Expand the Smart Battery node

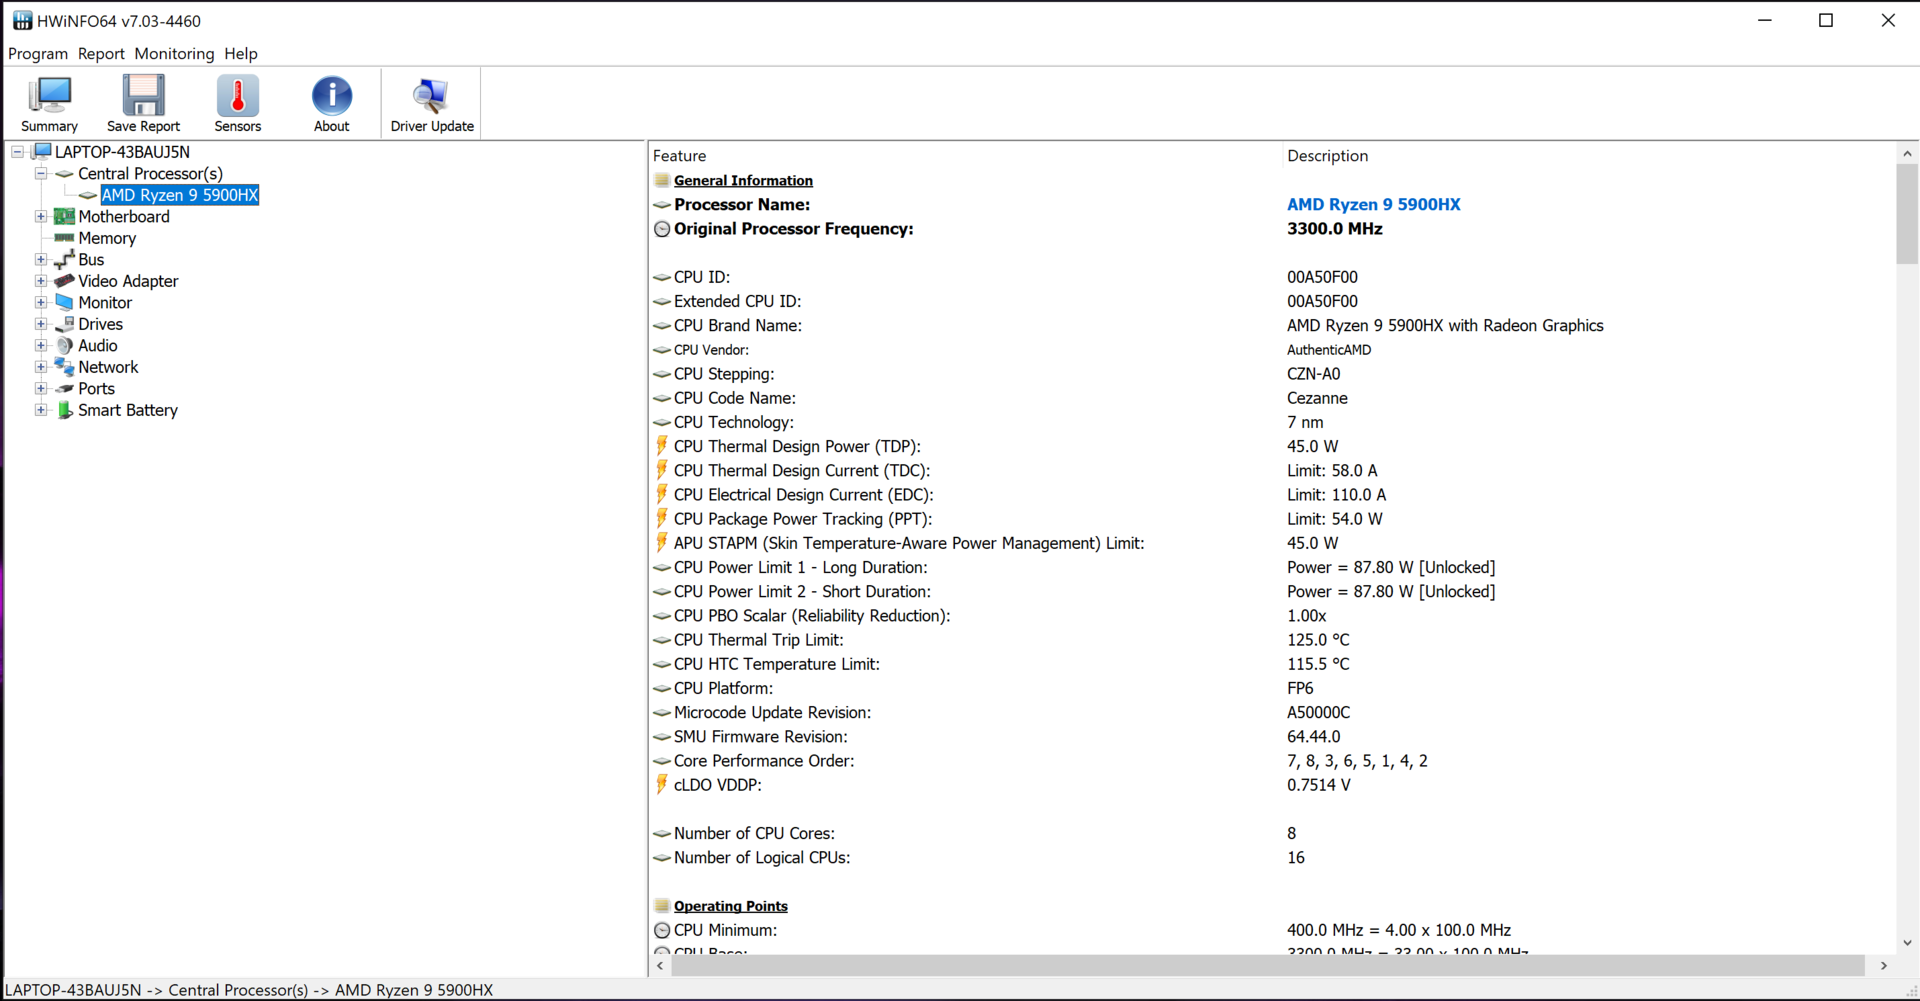point(41,410)
